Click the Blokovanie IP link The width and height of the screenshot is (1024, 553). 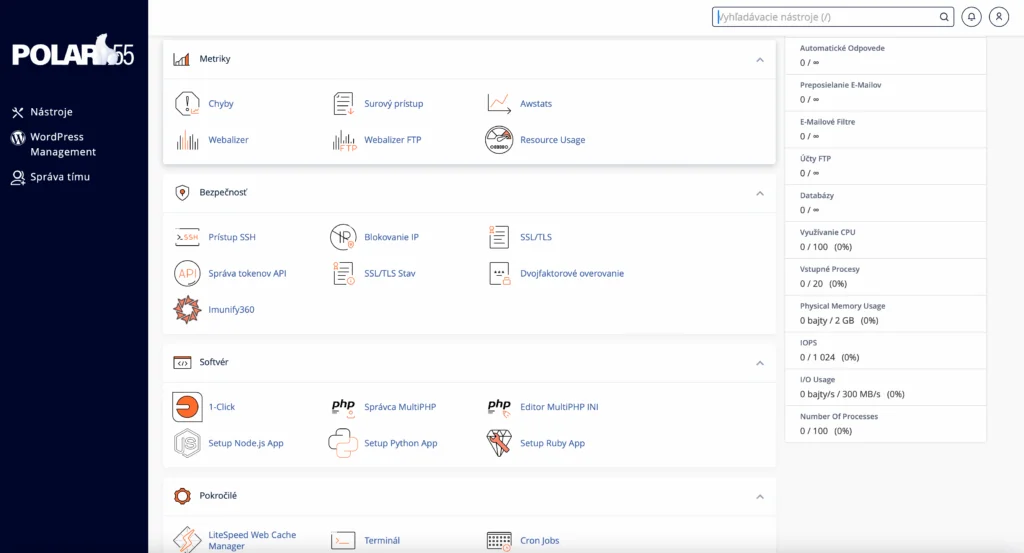click(x=391, y=237)
